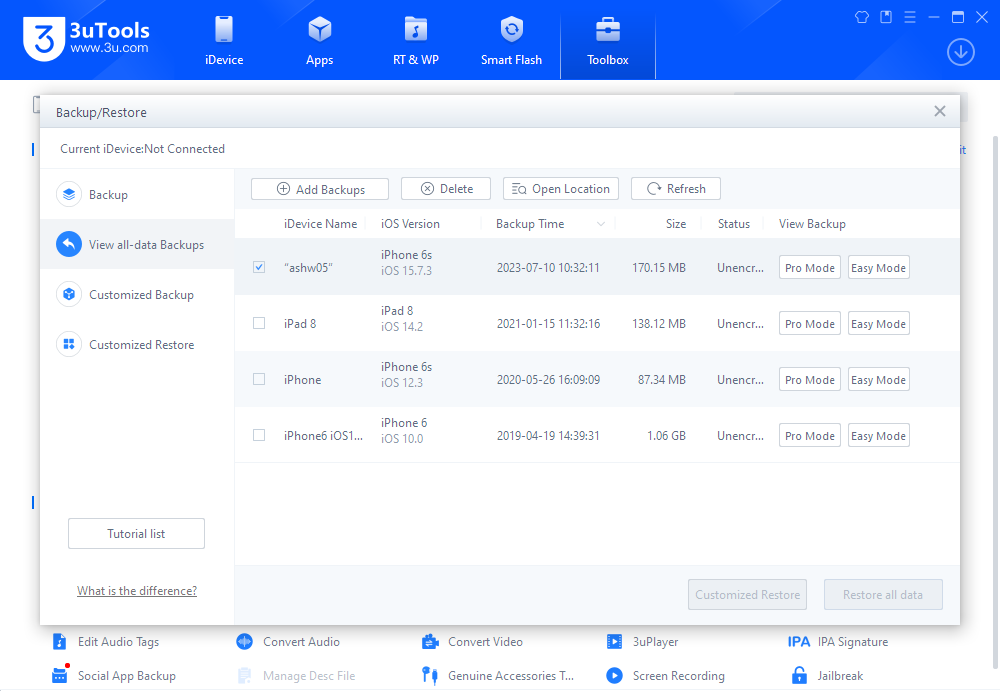Screen dimensions: 1000x691
Task: Click the skin shirt icon in title bar
Action: coord(862,17)
